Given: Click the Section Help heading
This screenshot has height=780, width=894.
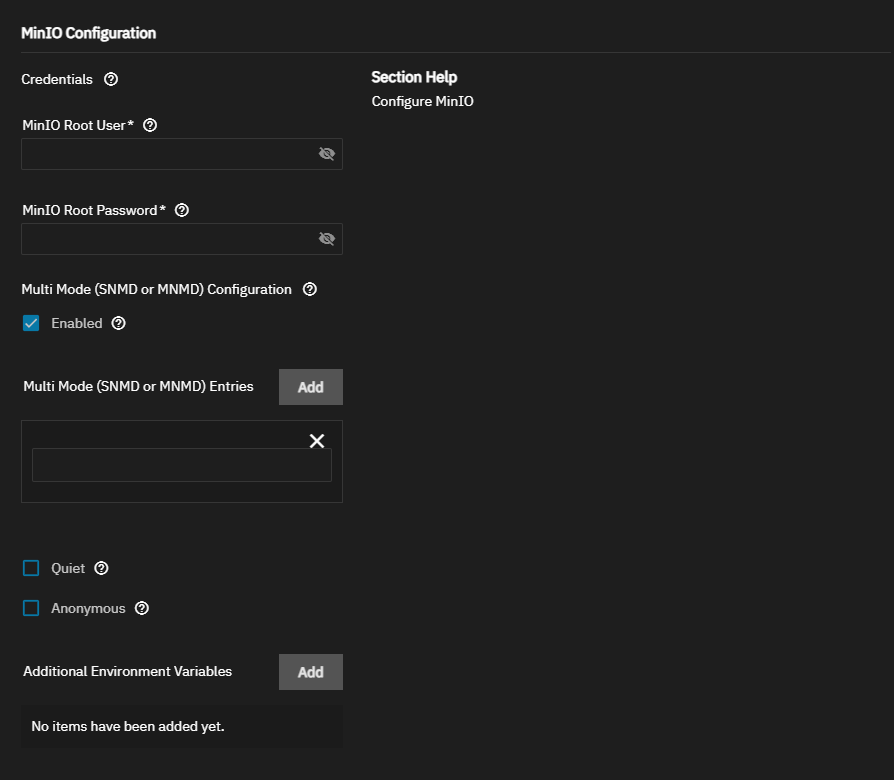Looking at the screenshot, I should pyautogui.click(x=415, y=77).
